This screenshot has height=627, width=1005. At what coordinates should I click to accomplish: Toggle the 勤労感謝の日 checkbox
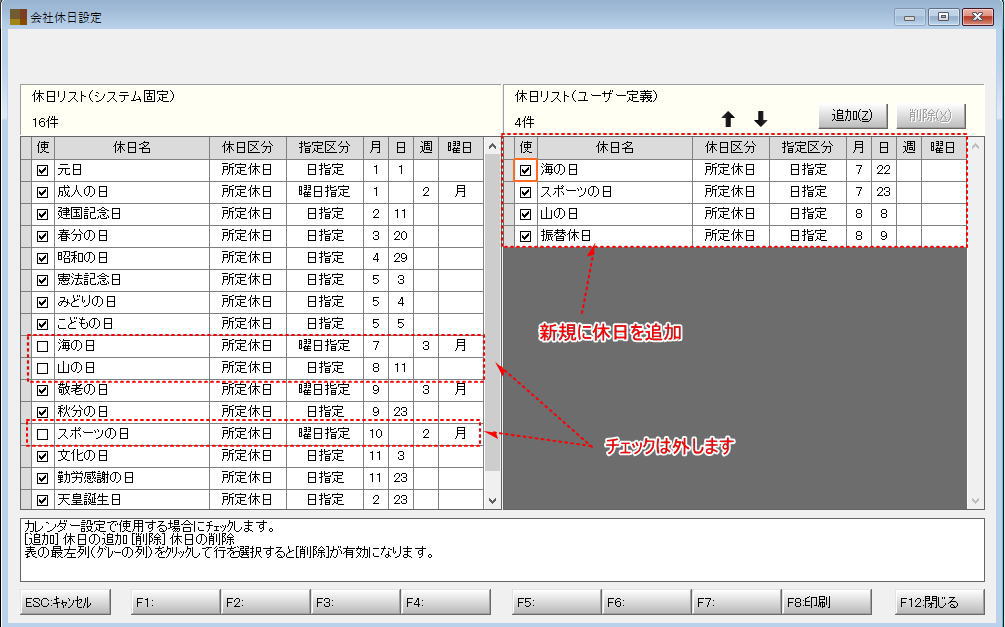coord(42,478)
